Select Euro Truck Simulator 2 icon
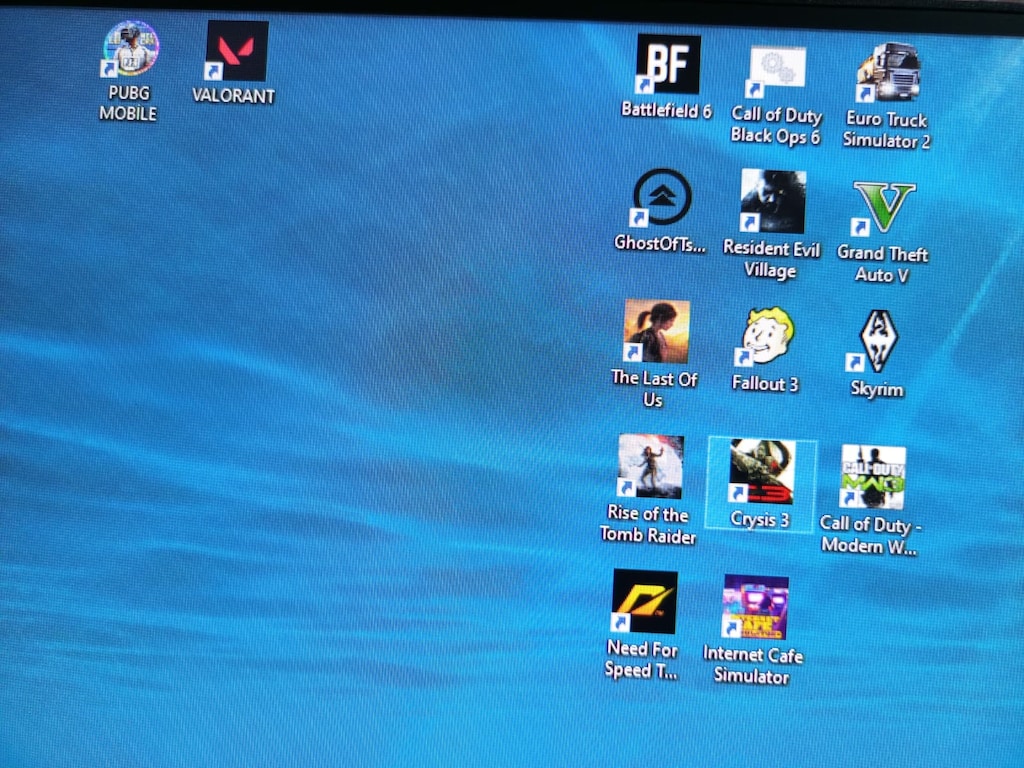This screenshot has height=768, width=1024. click(888, 72)
